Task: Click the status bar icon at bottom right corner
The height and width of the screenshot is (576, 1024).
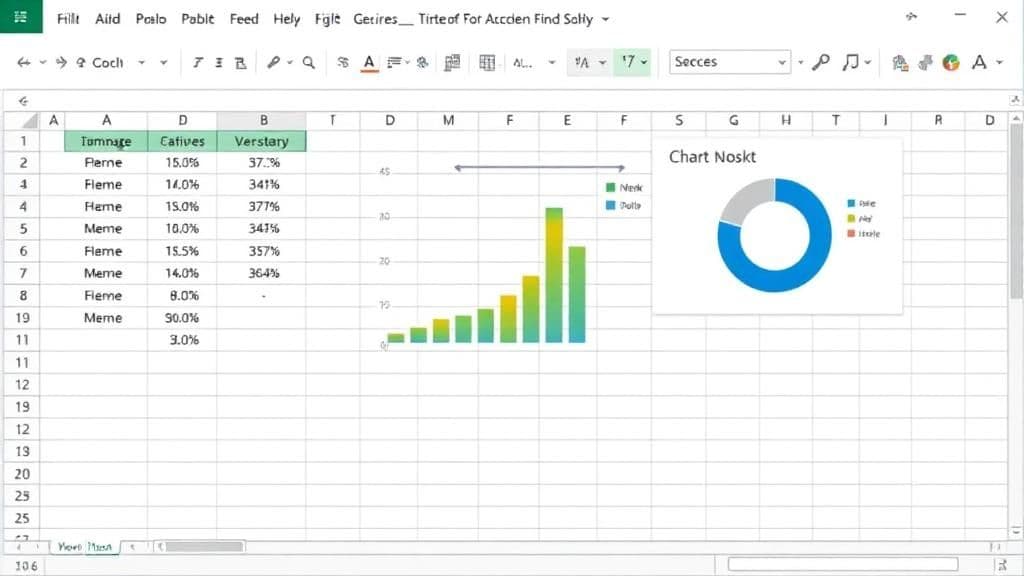Action: [x=1002, y=566]
